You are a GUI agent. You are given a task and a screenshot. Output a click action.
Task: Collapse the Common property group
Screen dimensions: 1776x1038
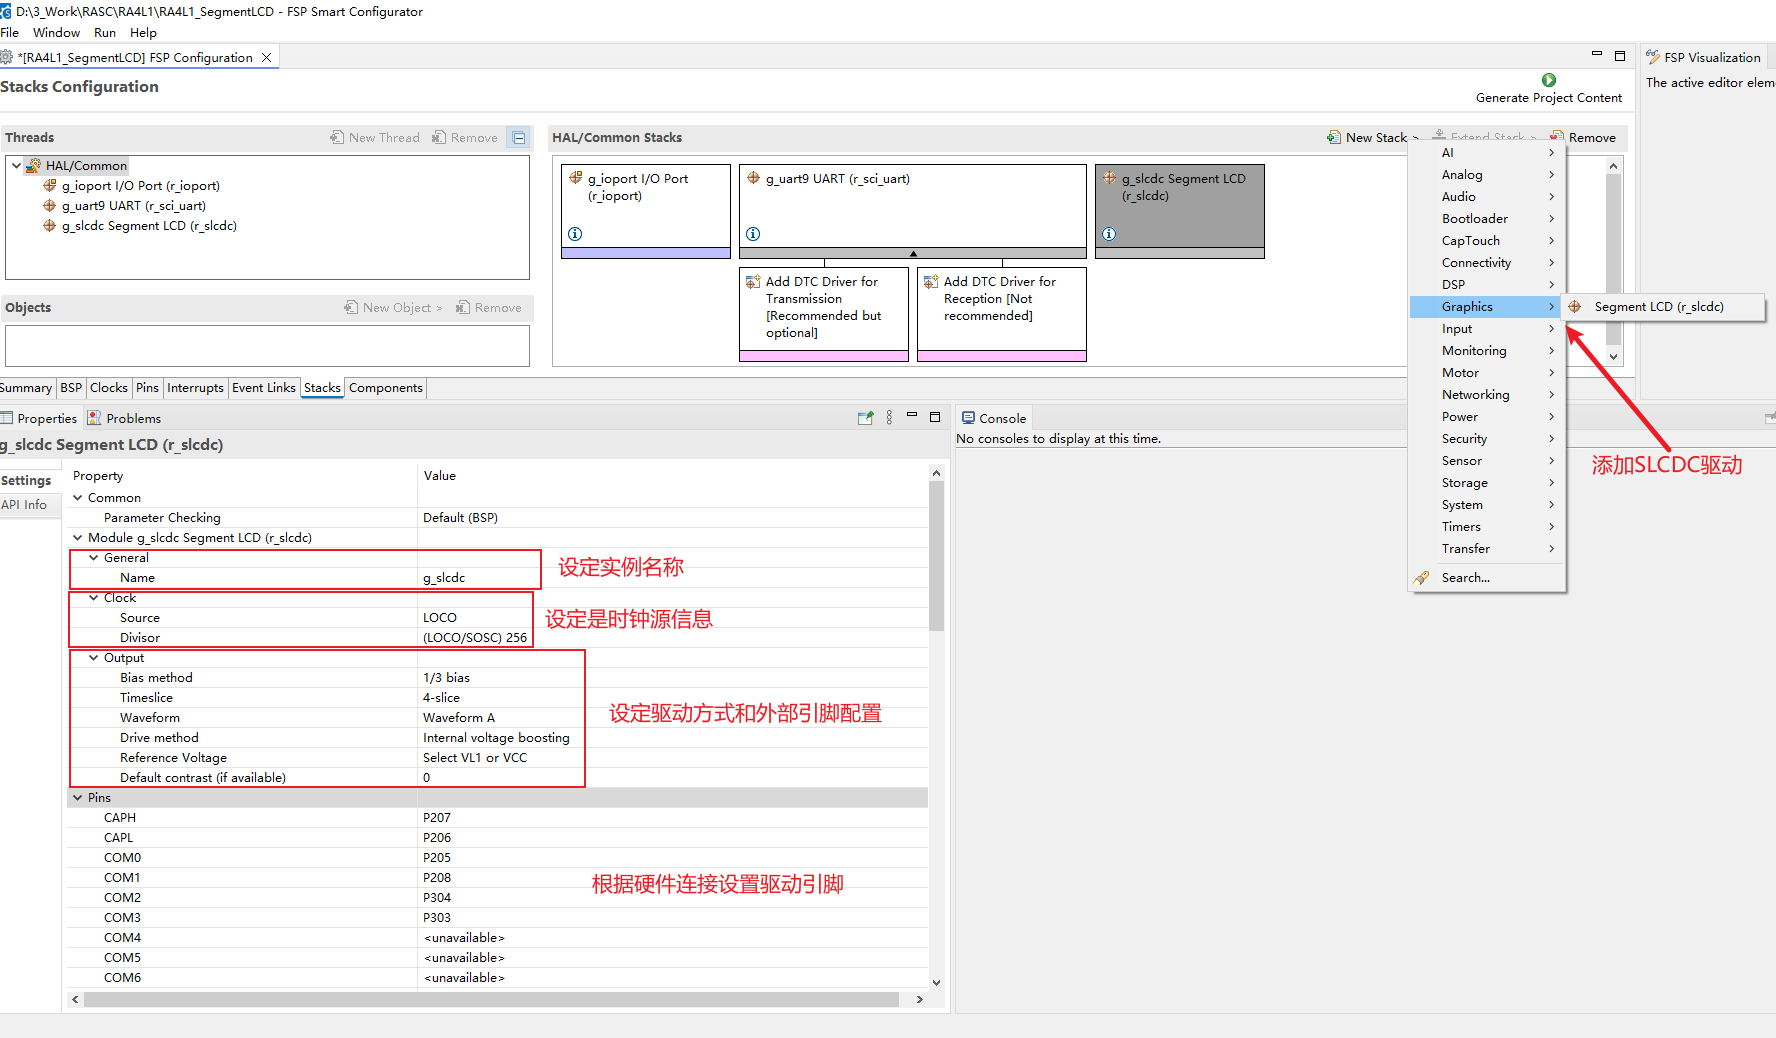(x=77, y=498)
